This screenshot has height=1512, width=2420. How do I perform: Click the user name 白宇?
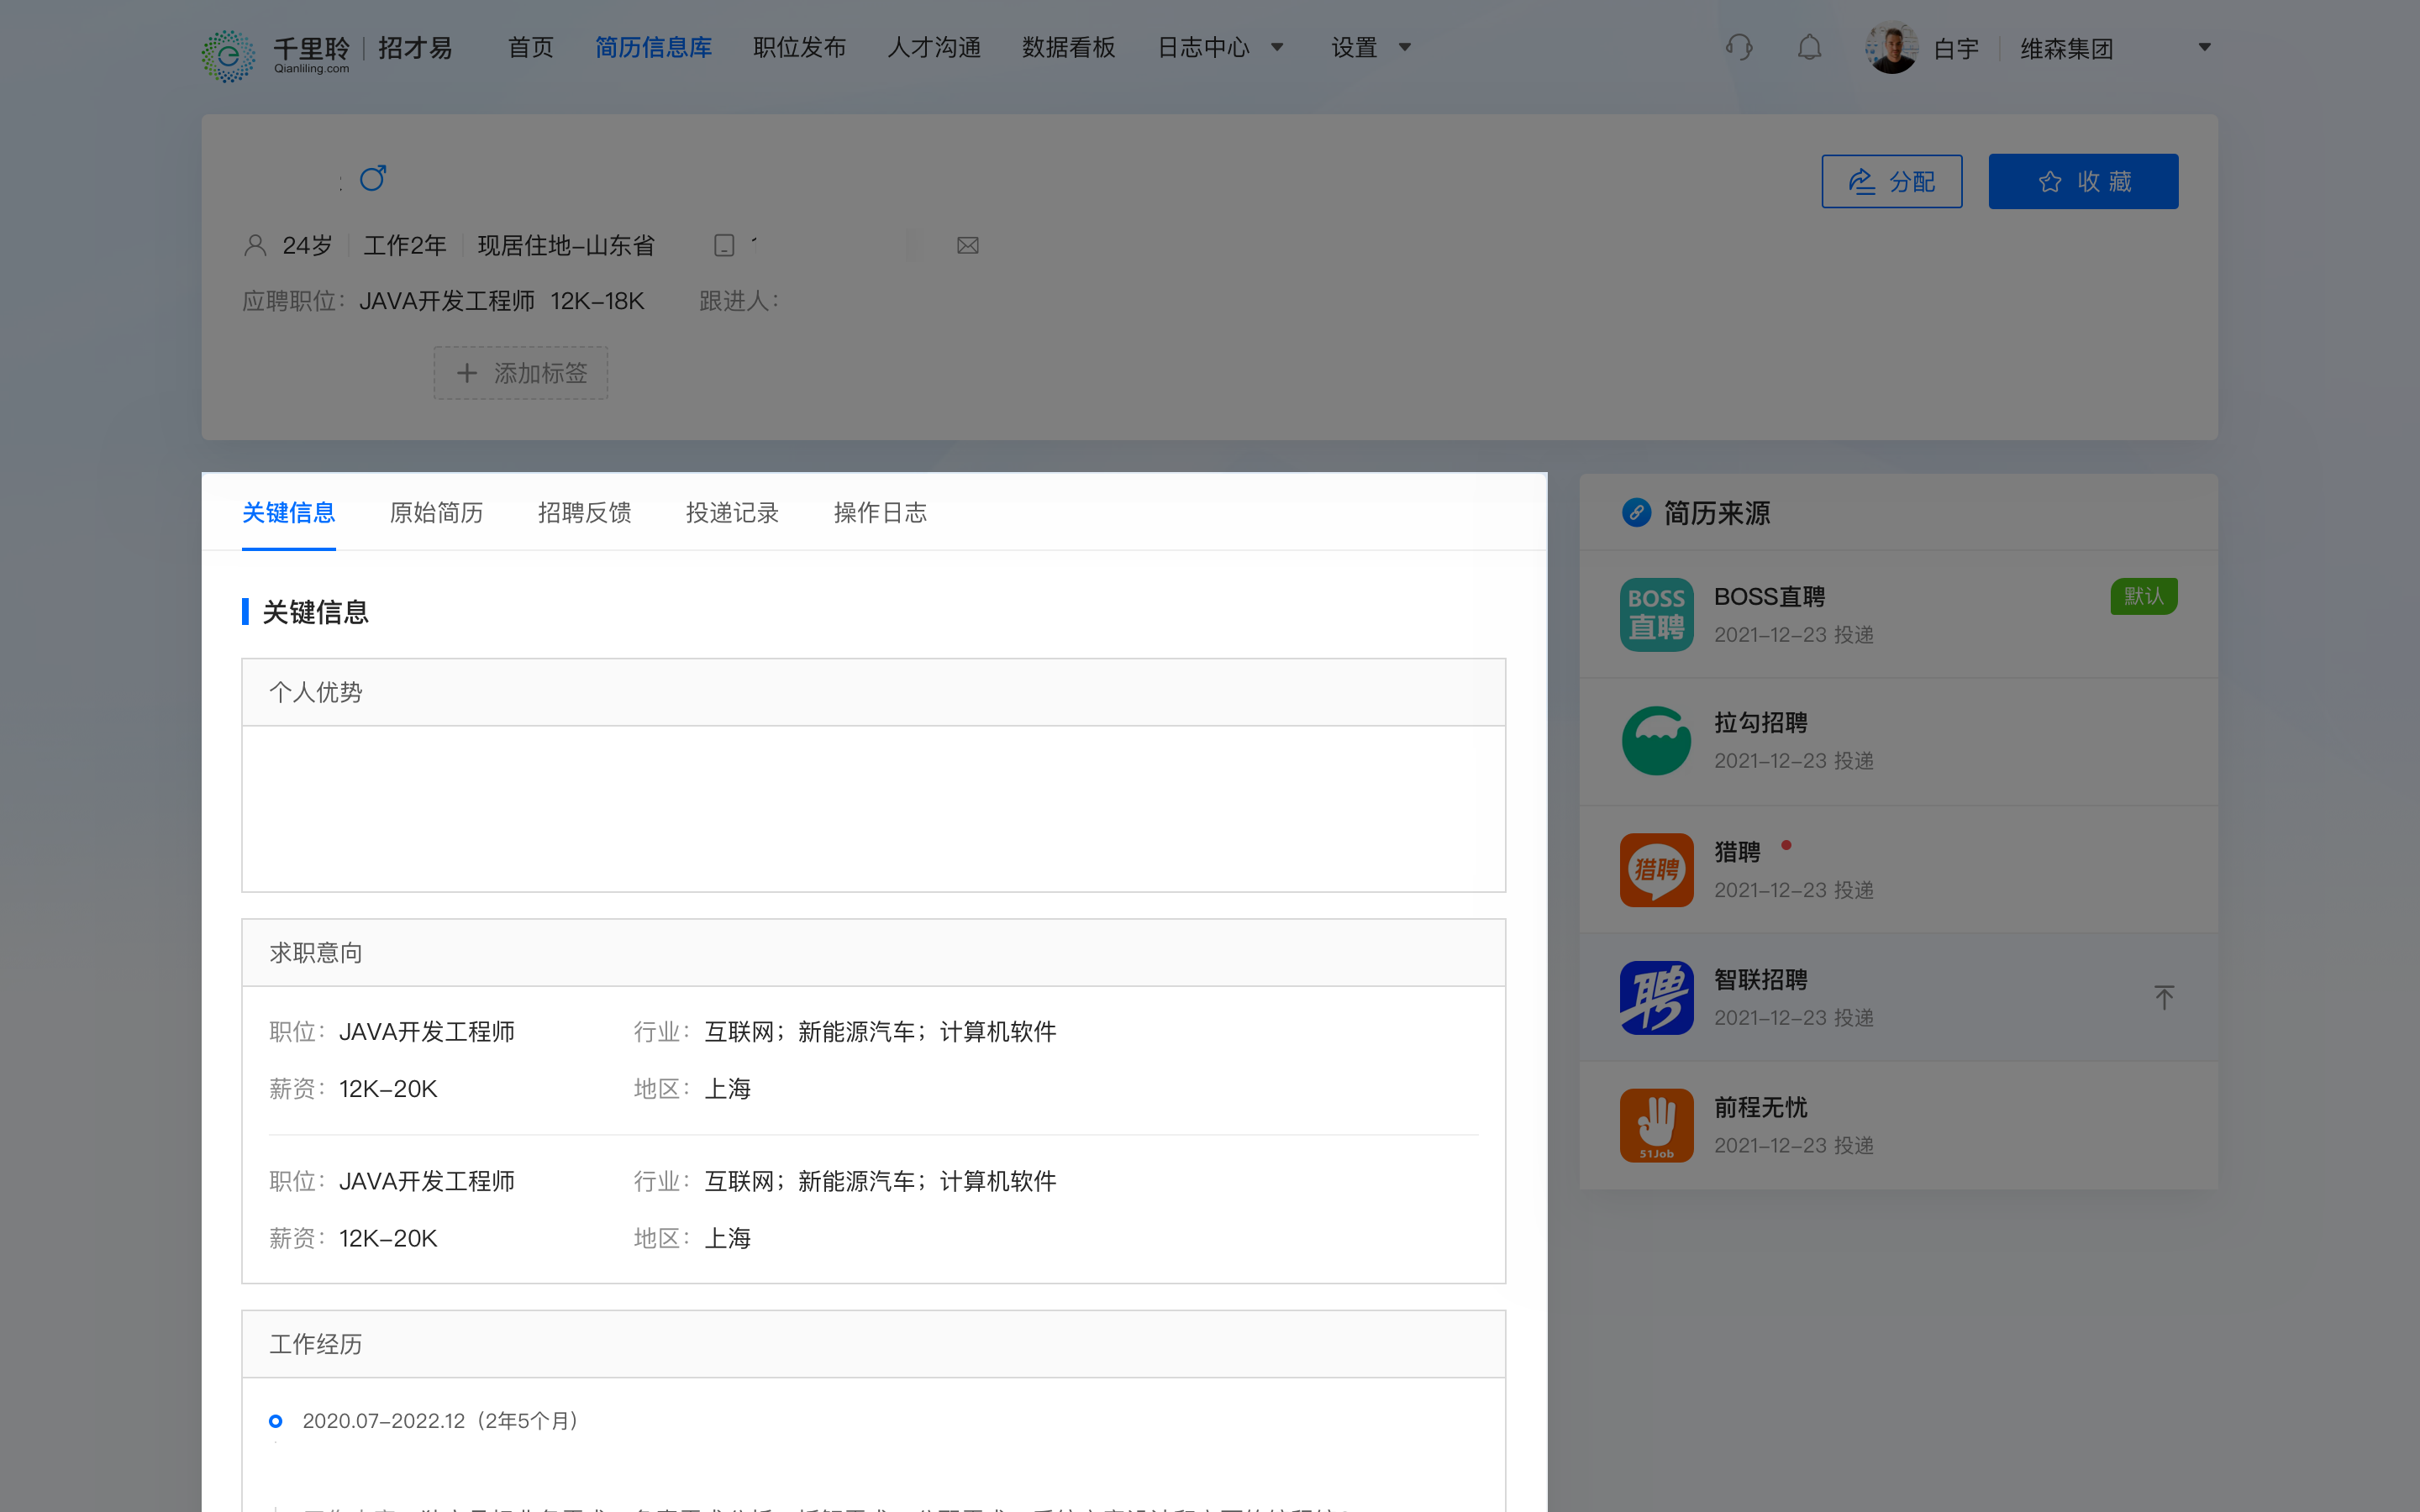(x=1956, y=49)
